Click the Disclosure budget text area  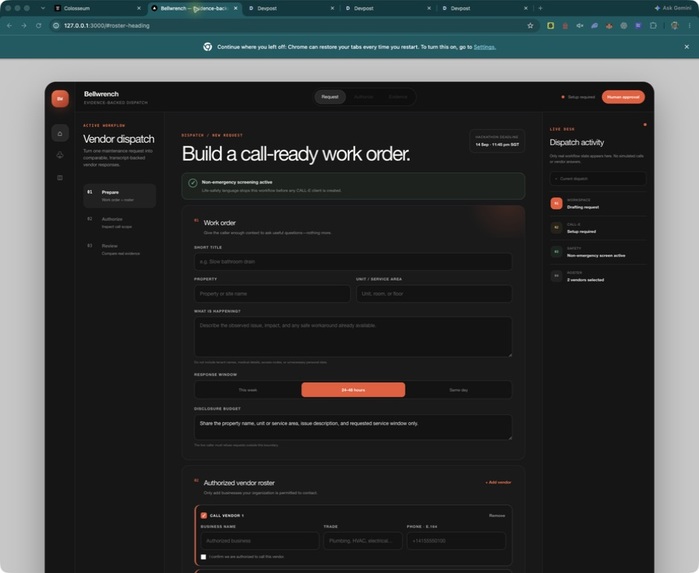(x=353, y=427)
